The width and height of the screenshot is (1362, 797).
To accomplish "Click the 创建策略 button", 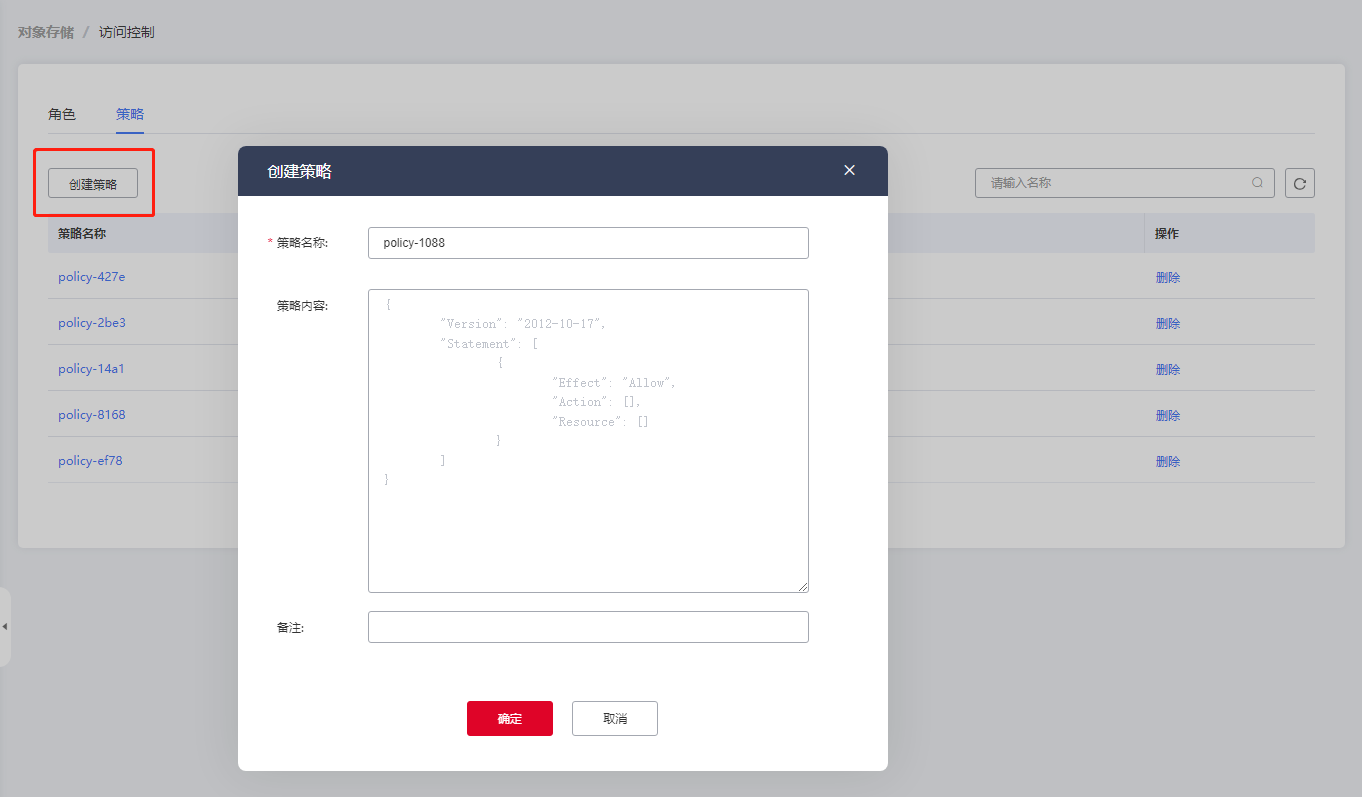I will tap(93, 184).
